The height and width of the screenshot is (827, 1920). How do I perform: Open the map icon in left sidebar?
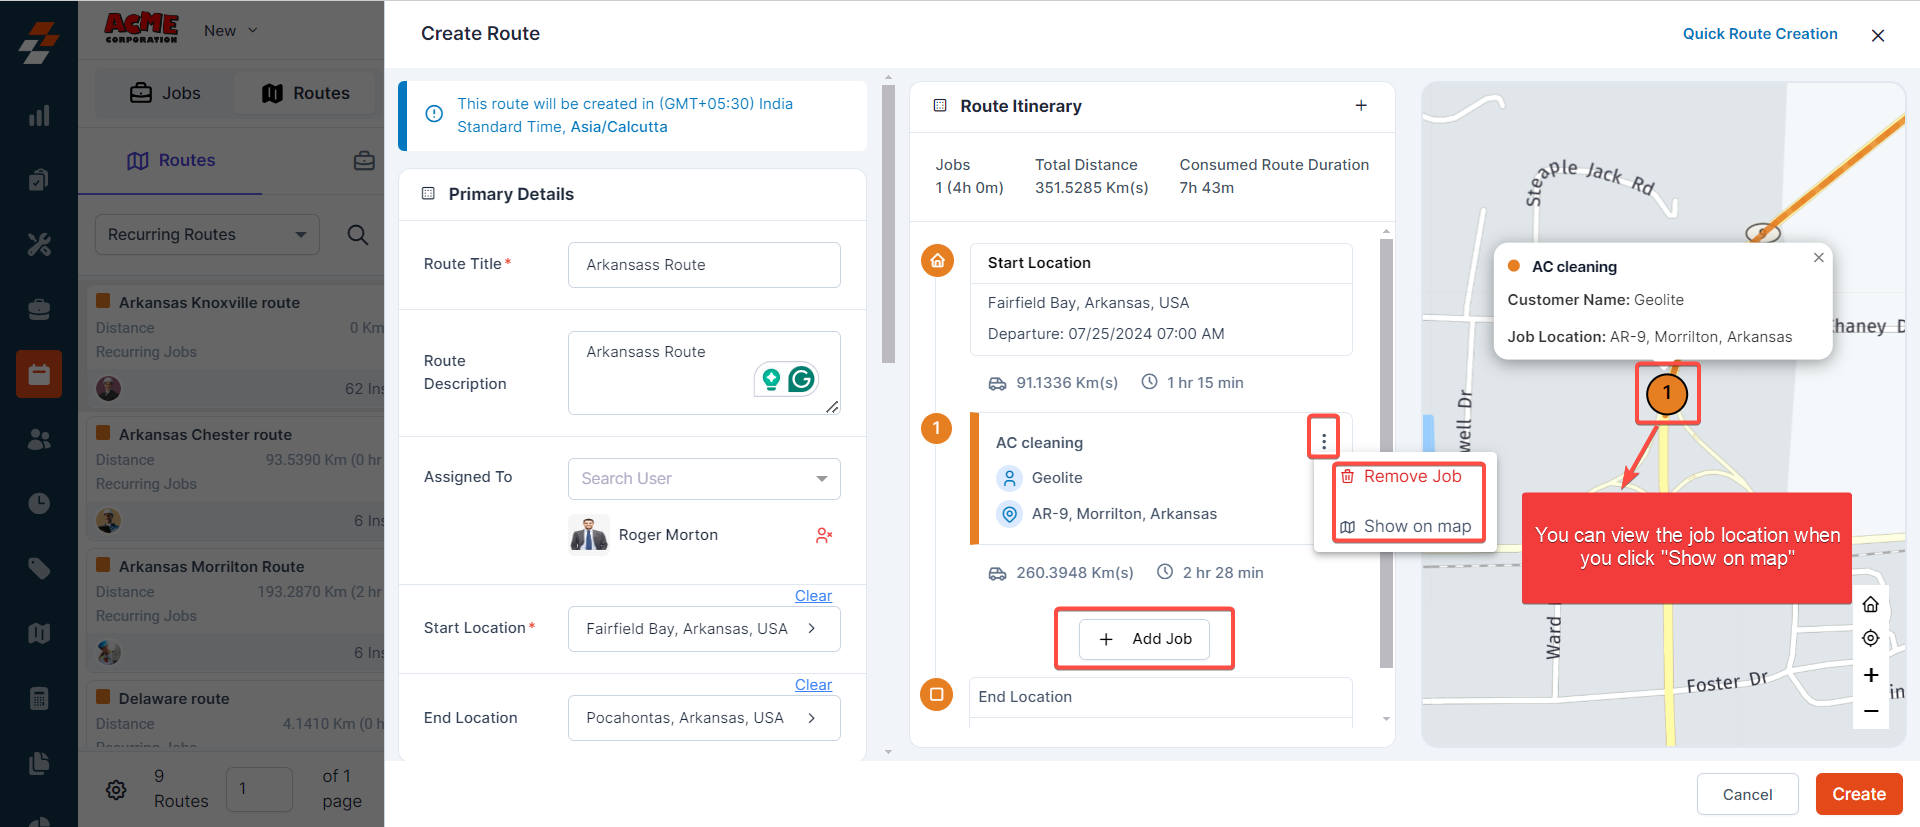click(x=39, y=633)
